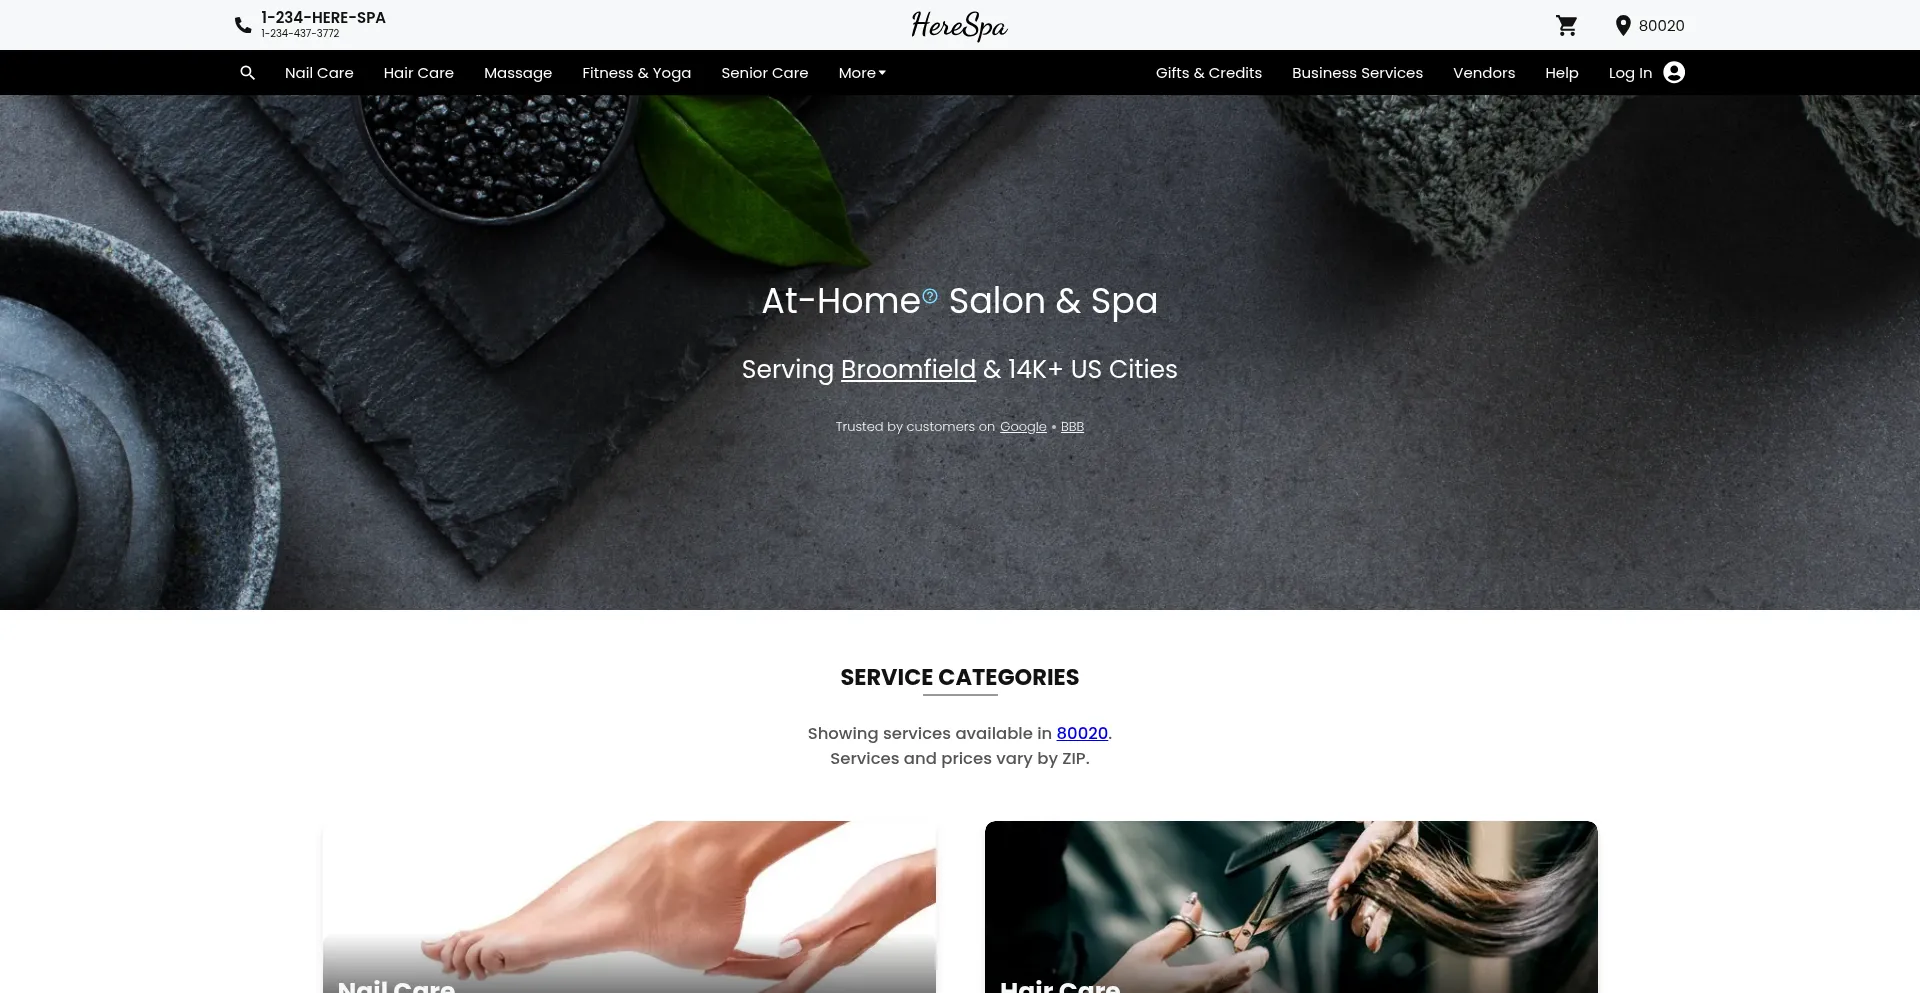Open Gifts & Credits page
Viewport: 1920px width, 993px height.
coord(1208,73)
